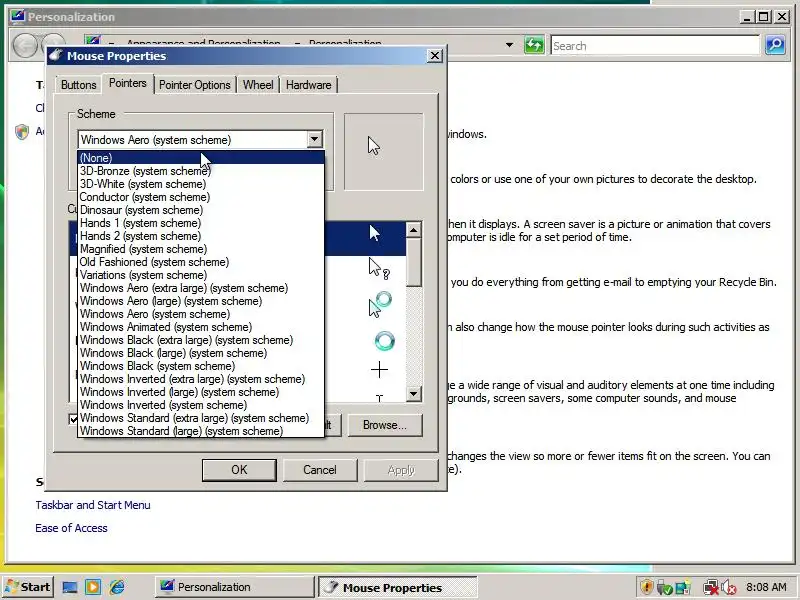Screen dimensions: 800x600
Task: Click the 8:08 AM clock
Action: point(766,587)
